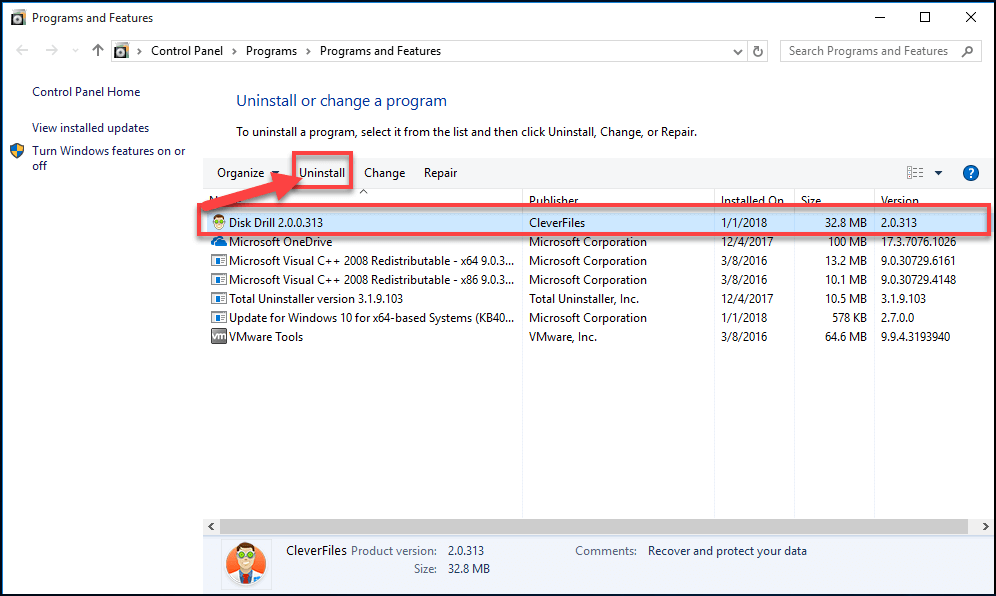Select the VMware Tools entry

(x=595, y=337)
